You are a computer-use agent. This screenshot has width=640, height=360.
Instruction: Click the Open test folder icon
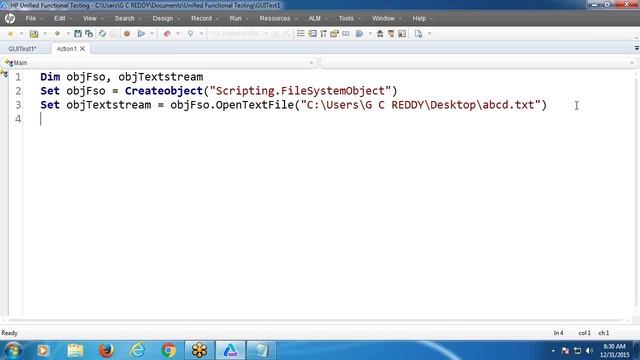point(34,34)
